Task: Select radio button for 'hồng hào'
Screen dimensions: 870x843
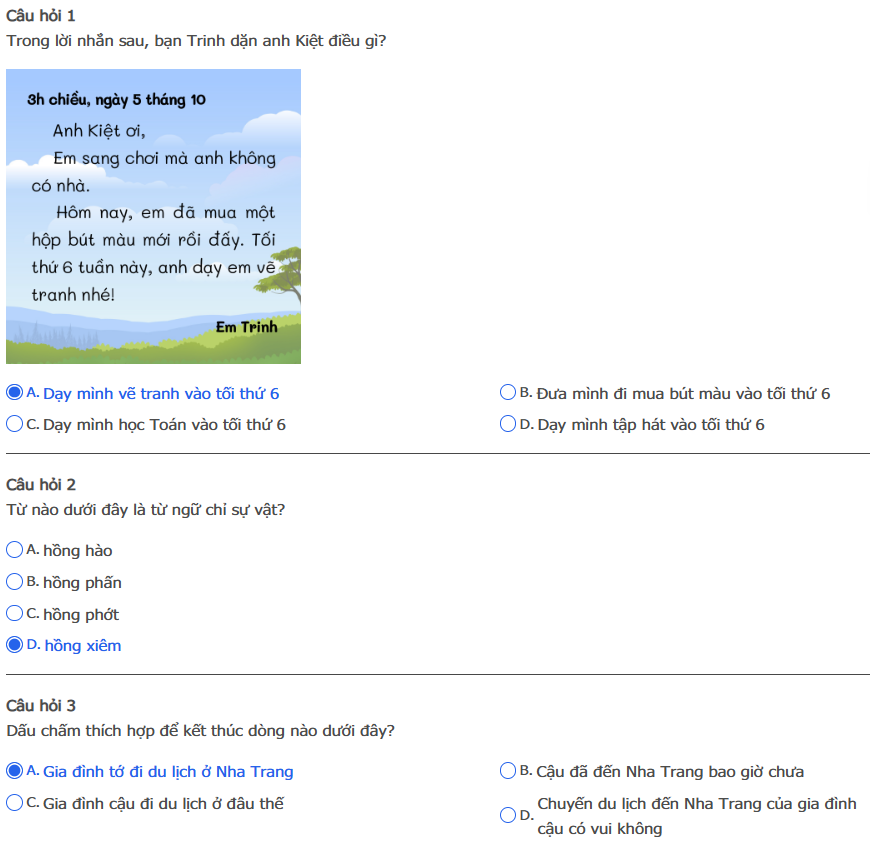Action: 15,550
